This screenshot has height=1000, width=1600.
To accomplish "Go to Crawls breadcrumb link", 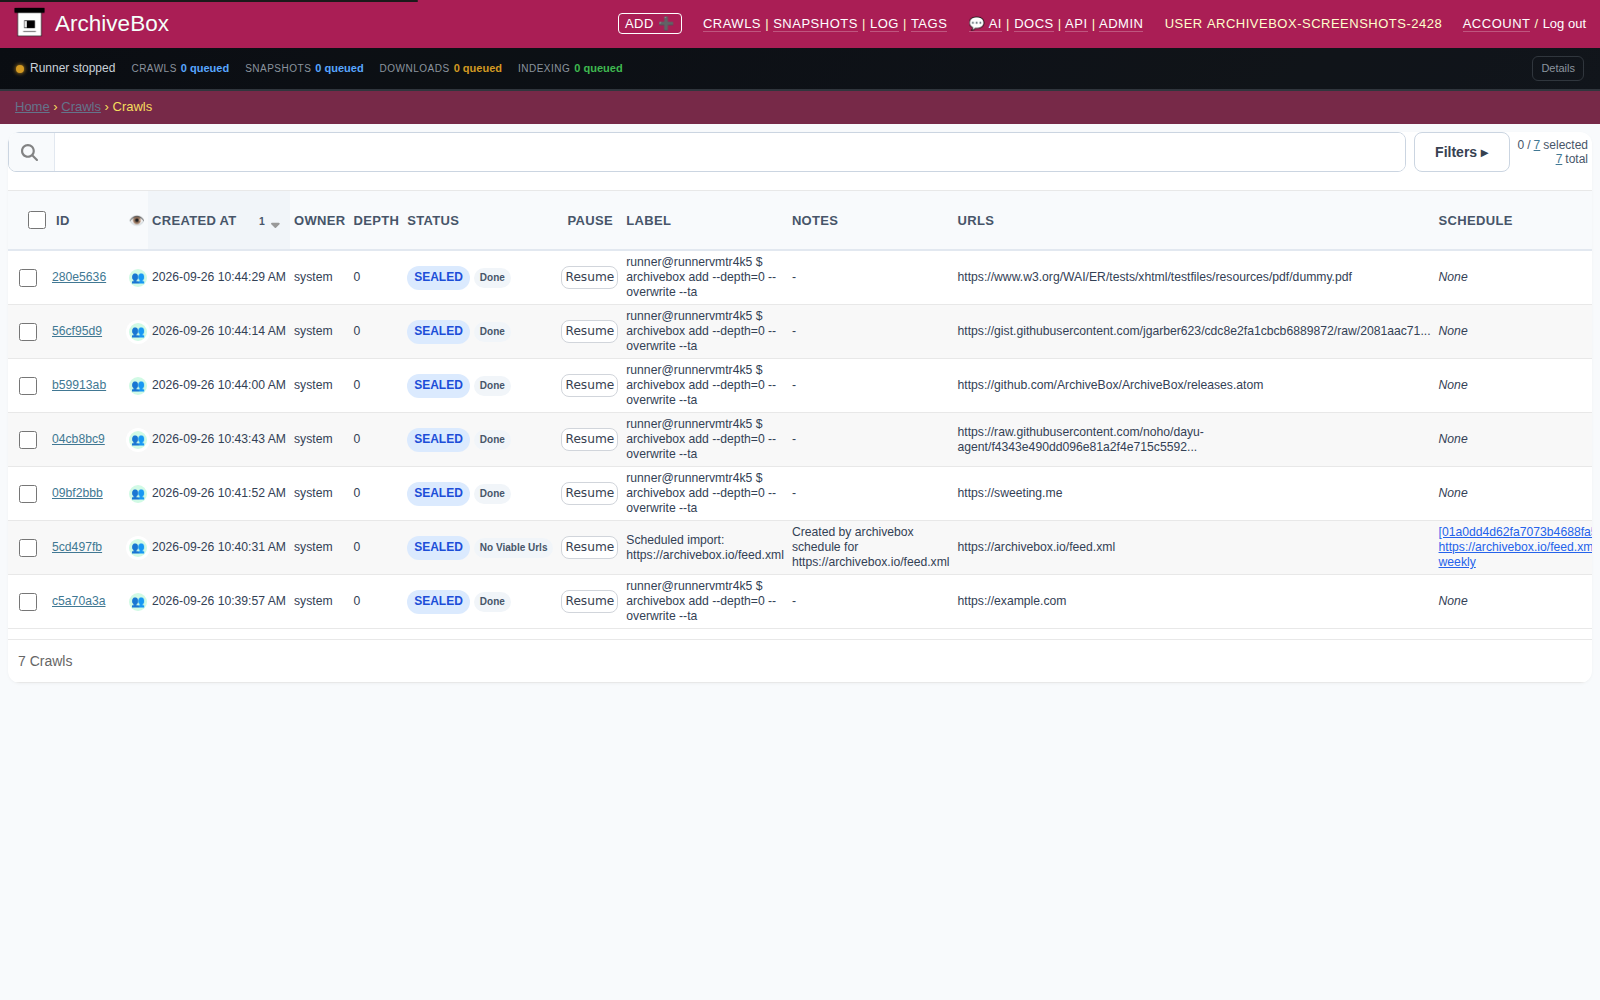I will point(81,107).
